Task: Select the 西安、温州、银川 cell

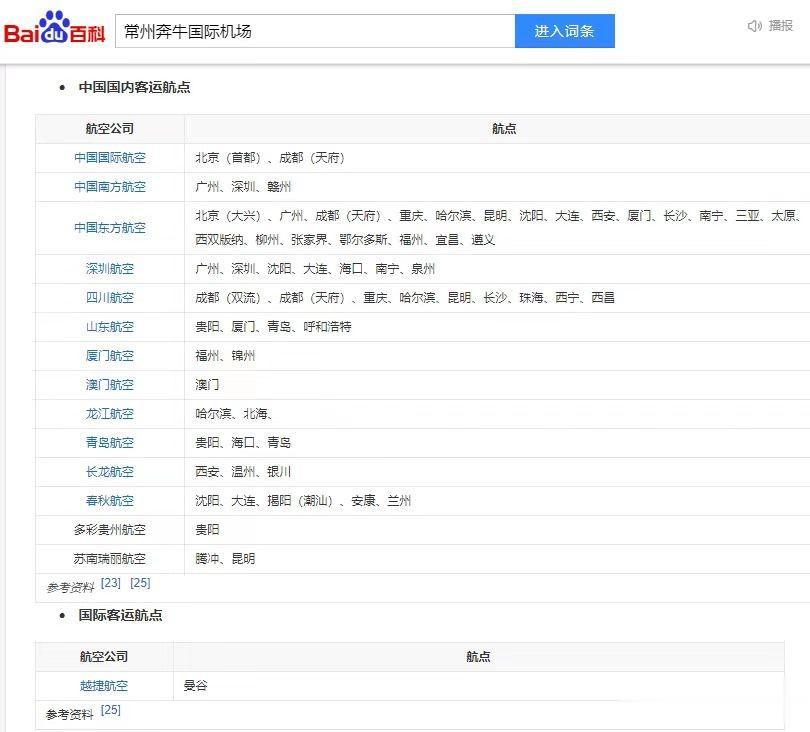Action: [x=497, y=472]
